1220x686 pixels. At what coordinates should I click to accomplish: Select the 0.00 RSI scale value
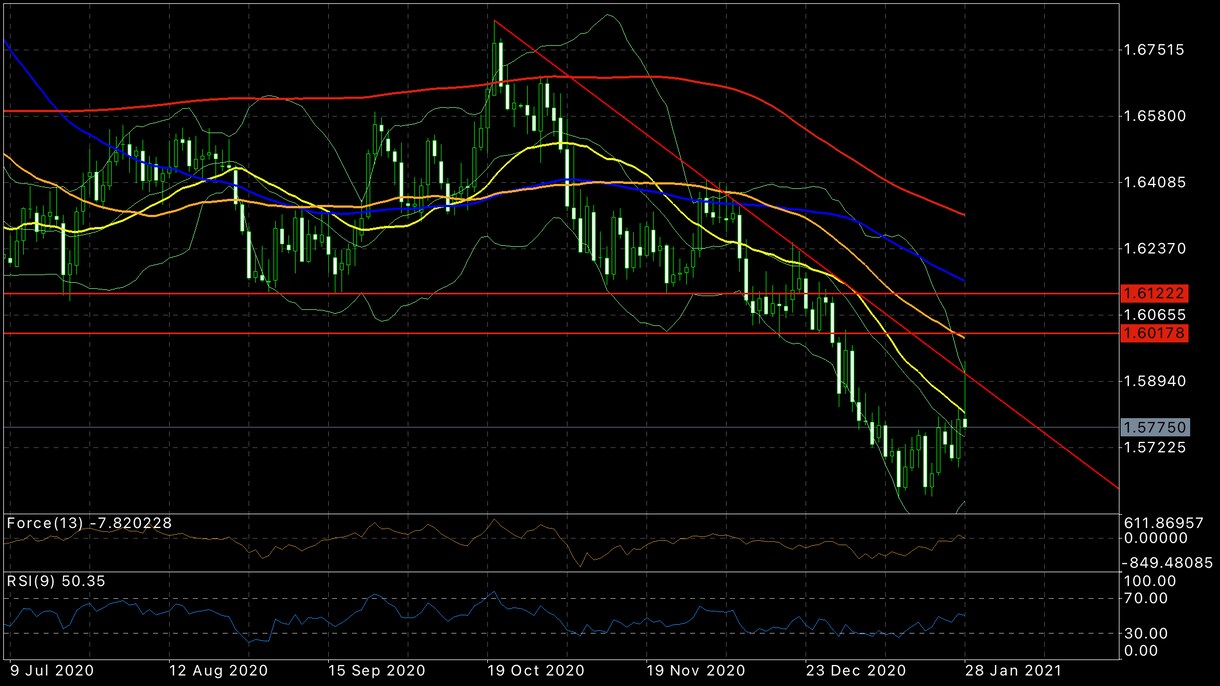[x=1142, y=650]
